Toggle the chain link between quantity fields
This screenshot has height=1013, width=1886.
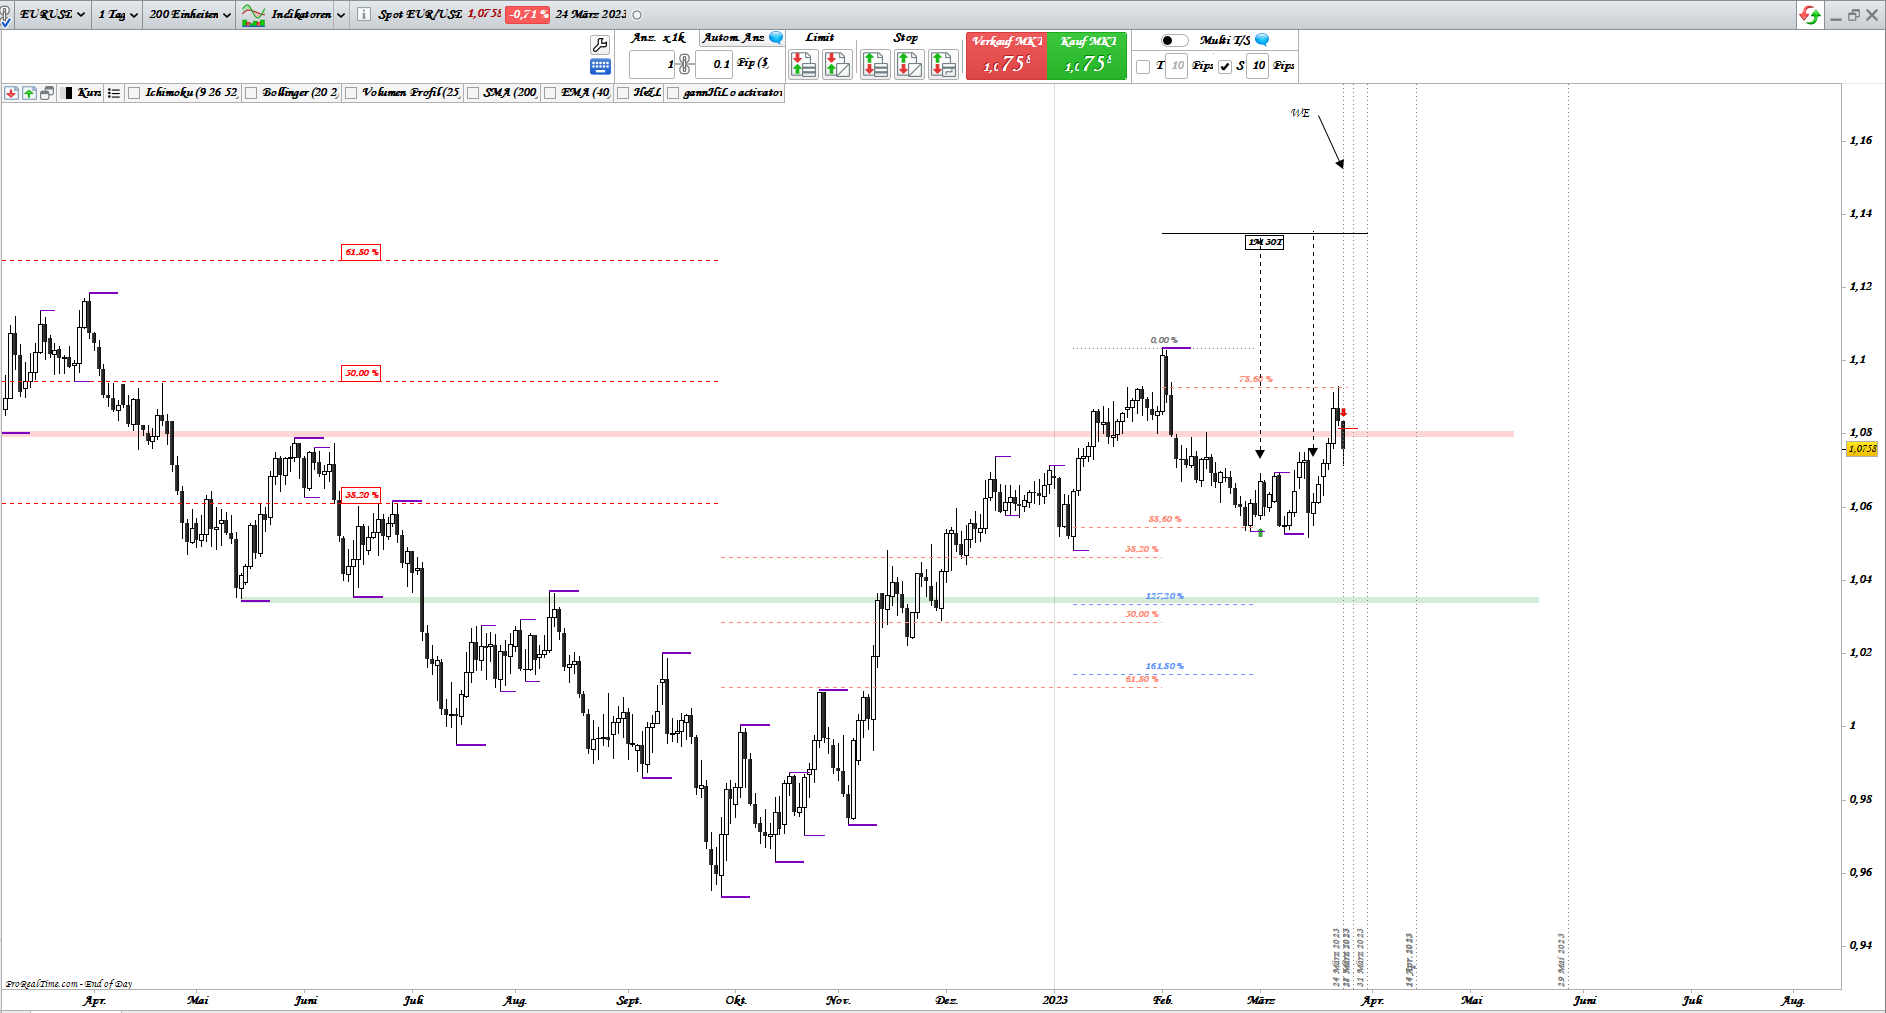pos(684,65)
